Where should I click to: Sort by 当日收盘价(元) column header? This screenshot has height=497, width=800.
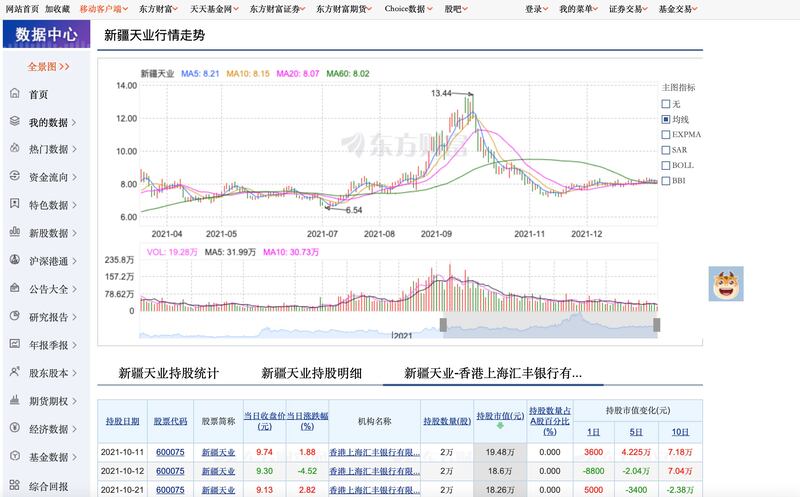coord(264,421)
